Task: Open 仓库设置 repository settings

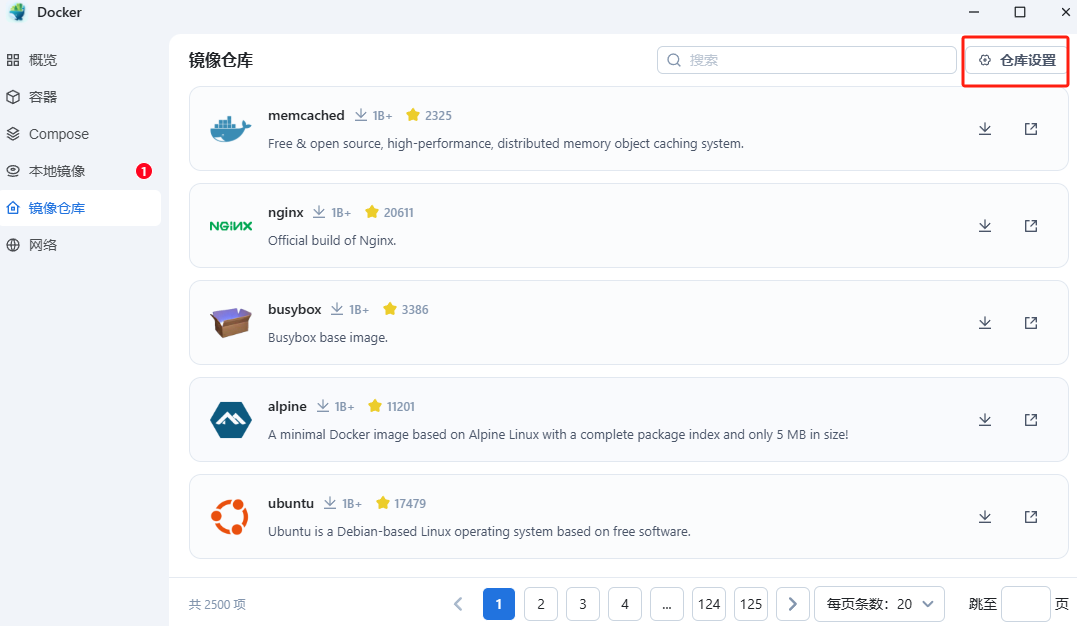Action: pyautogui.click(x=1017, y=60)
